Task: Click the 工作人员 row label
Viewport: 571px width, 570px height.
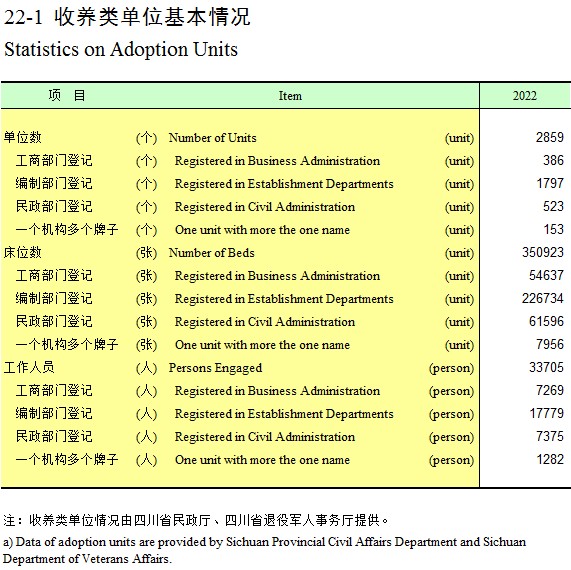Action: click(29, 367)
